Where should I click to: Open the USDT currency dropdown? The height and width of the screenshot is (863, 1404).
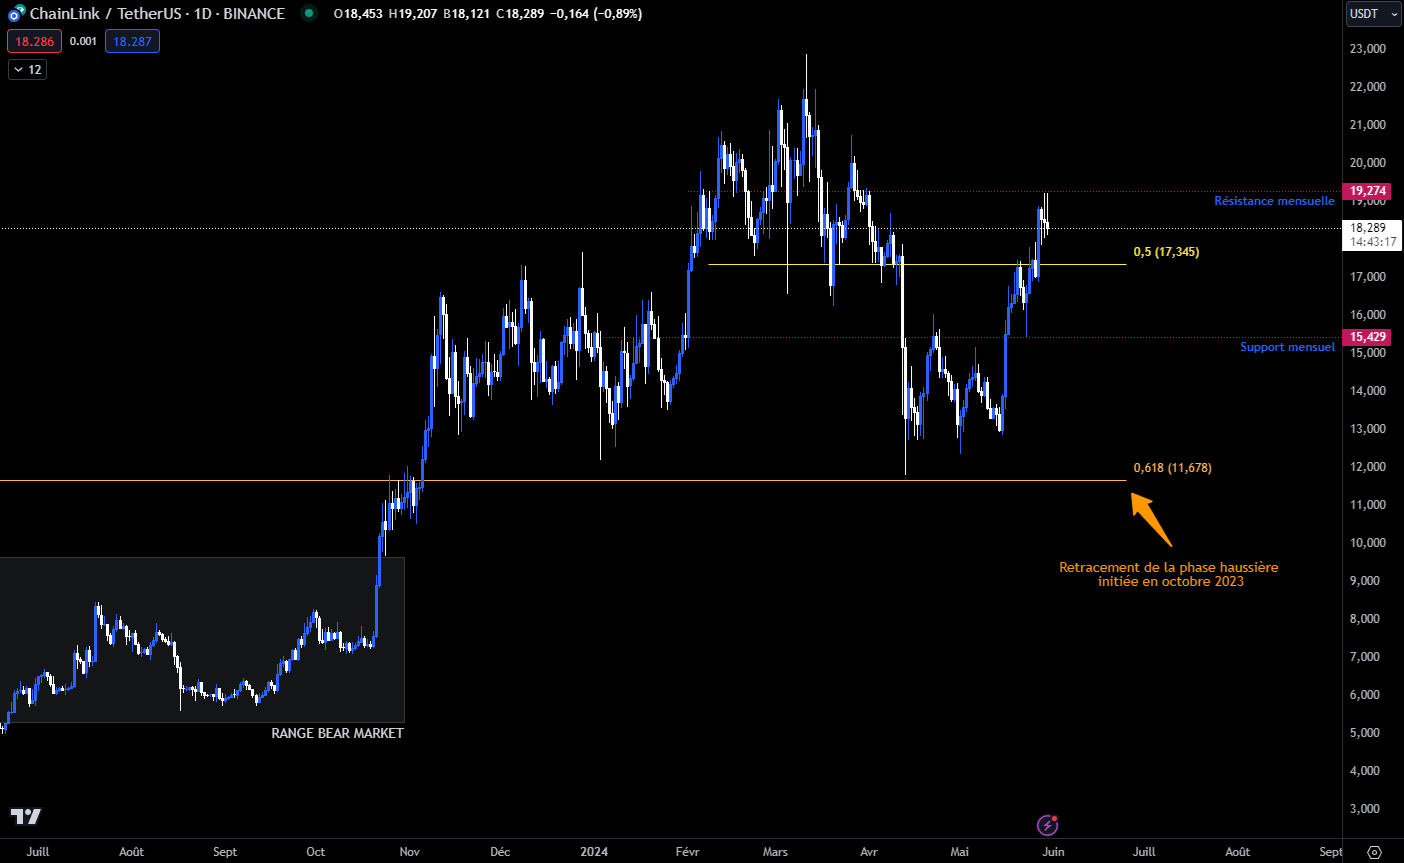pyautogui.click(x=1373, y=14)
